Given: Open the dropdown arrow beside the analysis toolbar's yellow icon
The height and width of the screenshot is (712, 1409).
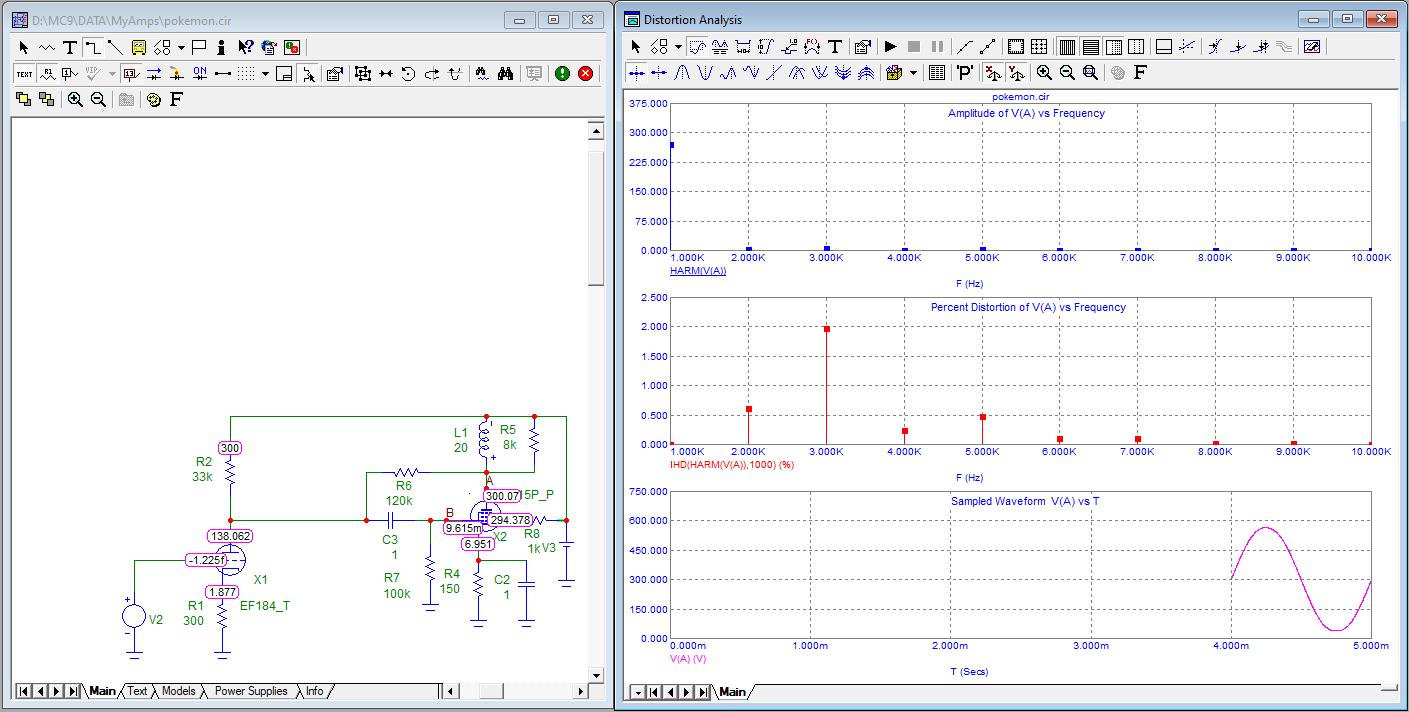Looking at the screenshot, I should tap(913, 72).
